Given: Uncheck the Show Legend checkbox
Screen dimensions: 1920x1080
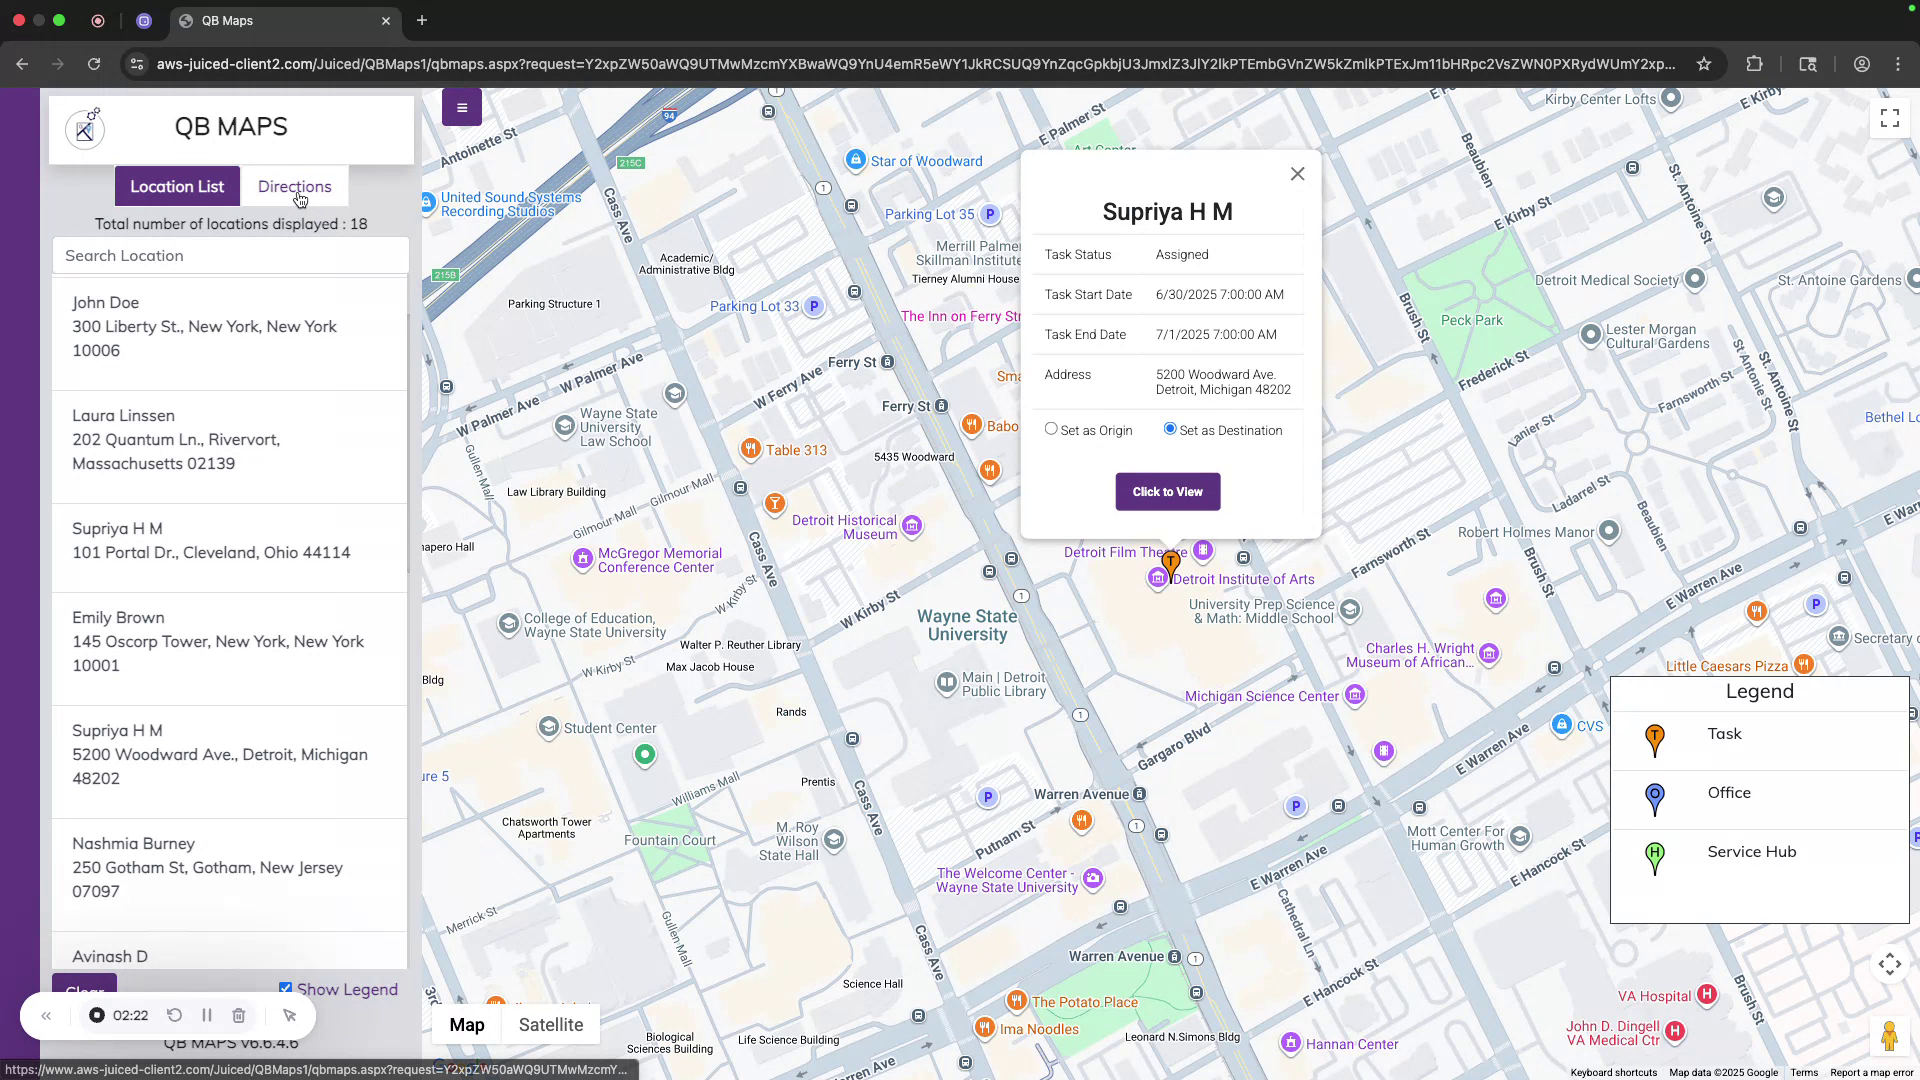Looking at the screenshot, I should 286,987.
